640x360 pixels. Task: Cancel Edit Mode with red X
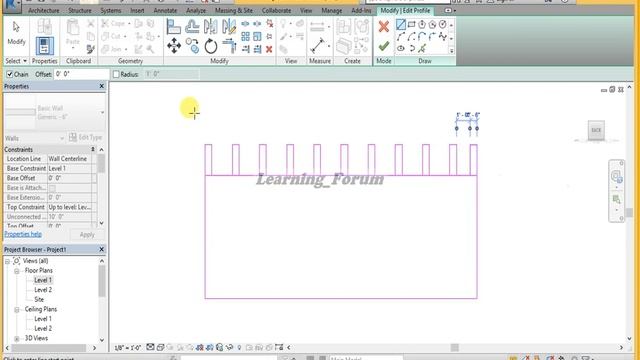pos(384,27)
